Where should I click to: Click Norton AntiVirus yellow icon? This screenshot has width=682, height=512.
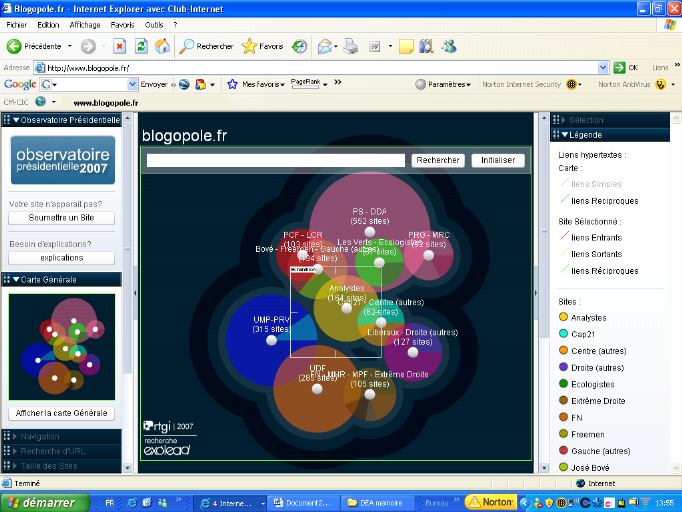[x=661, y=84]
